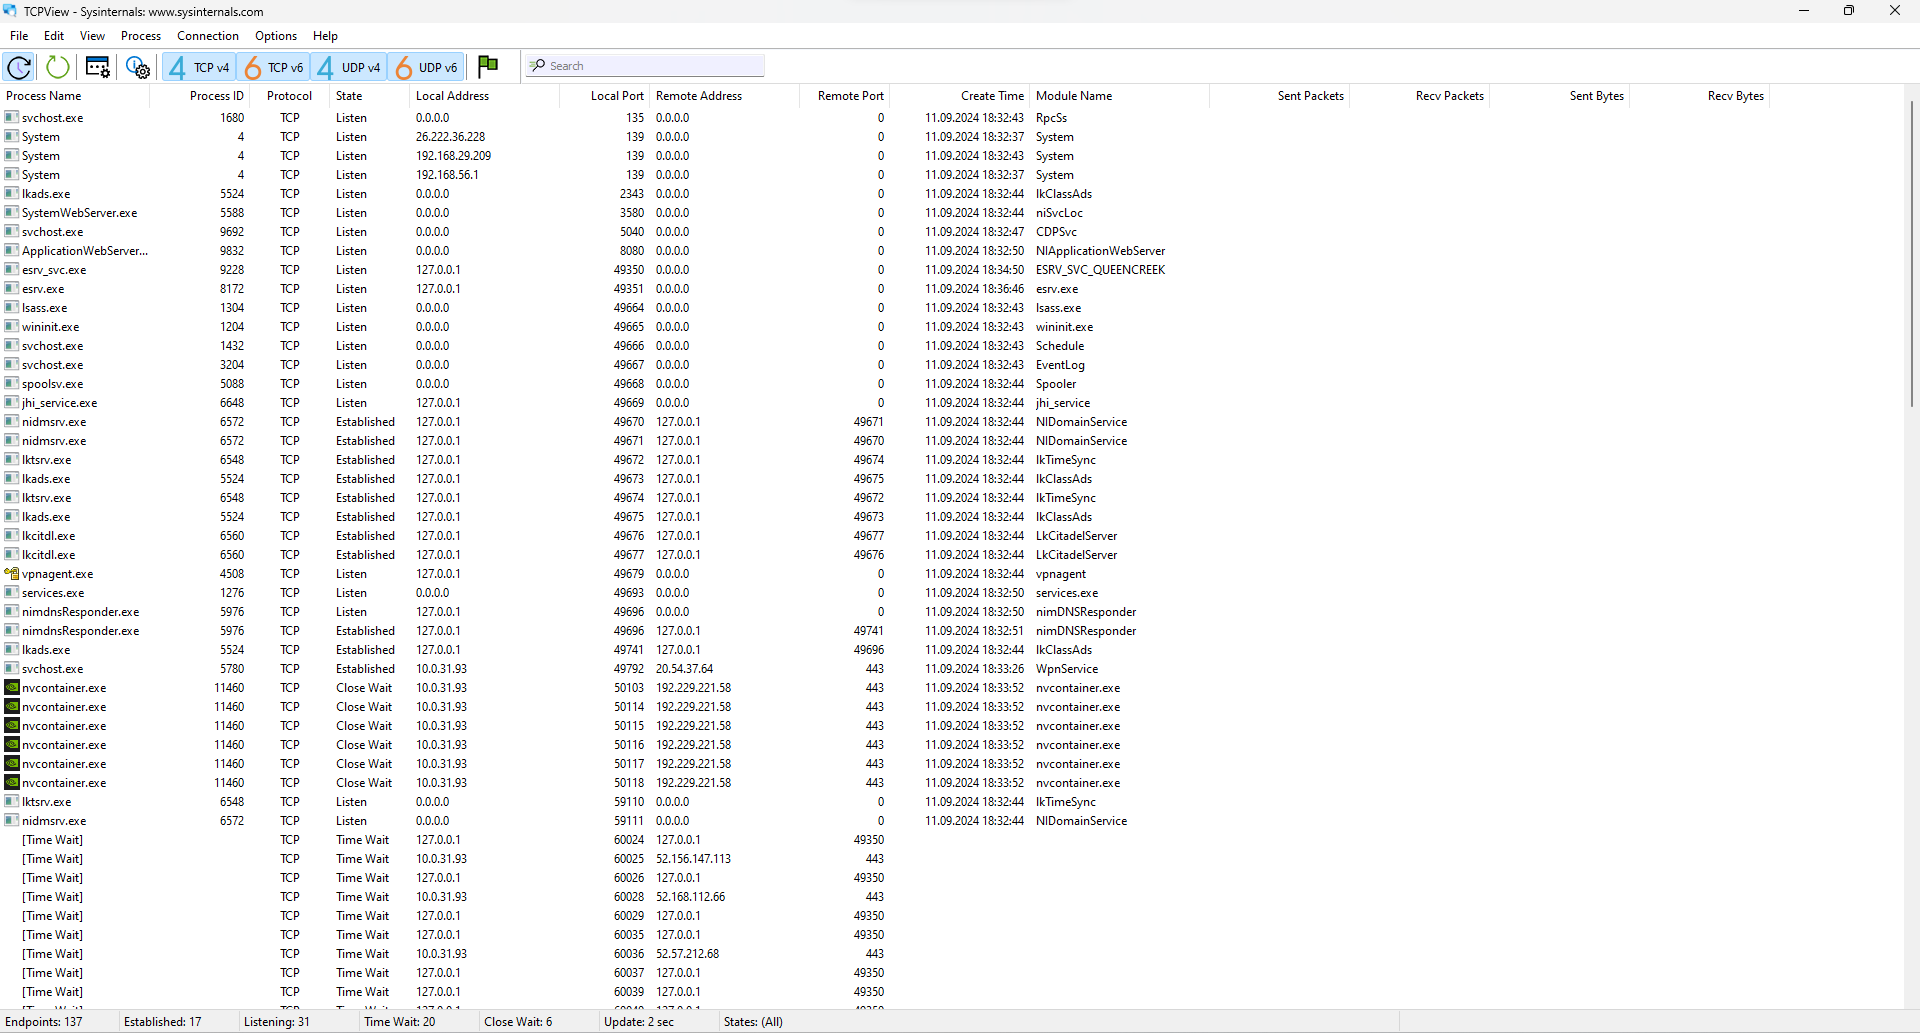Select remote address 20.54.37.64
Viewport: 1920px width, 1033px height.
click(x=684, y=669)
